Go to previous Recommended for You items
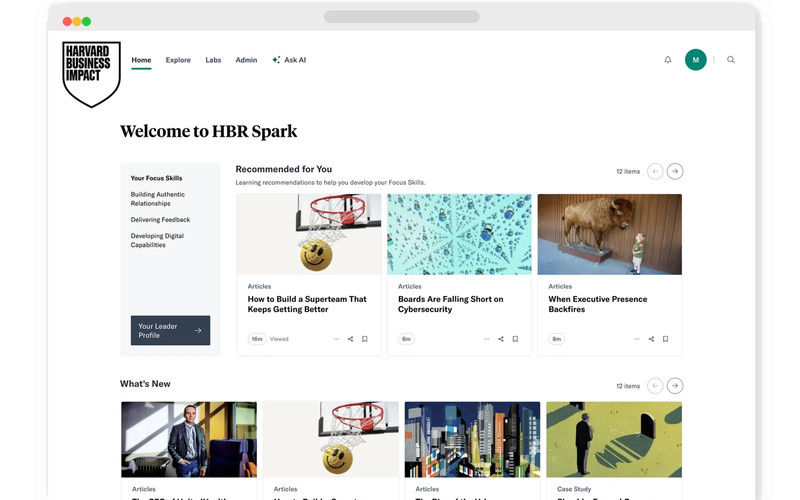This screenshot has width=800, height=500. (655, 171)
